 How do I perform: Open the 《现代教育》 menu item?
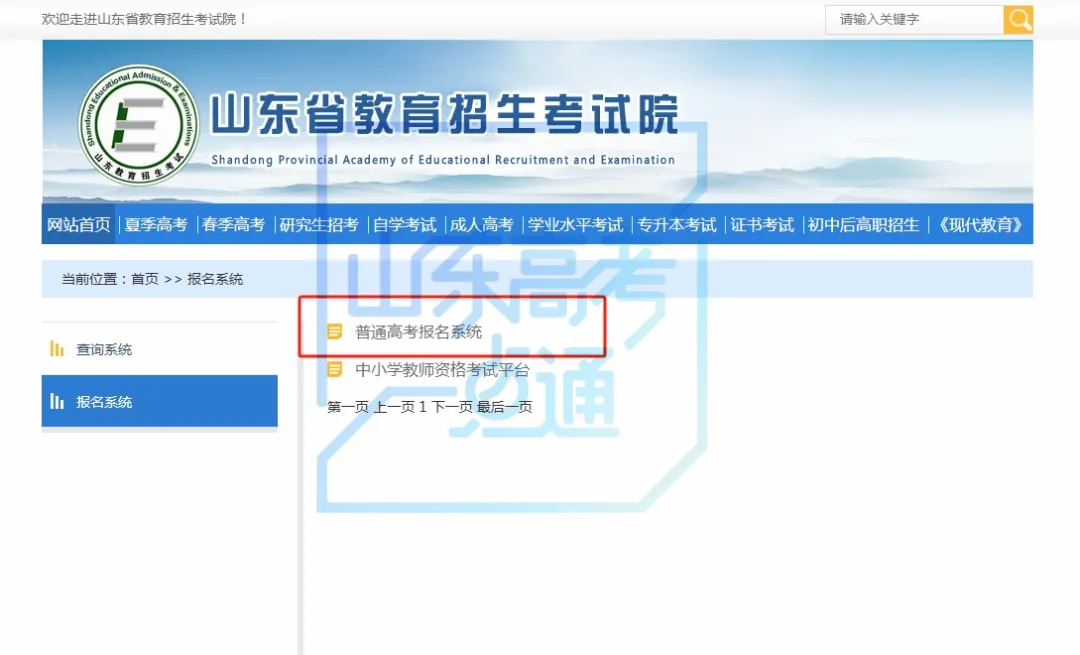point(979,225)
